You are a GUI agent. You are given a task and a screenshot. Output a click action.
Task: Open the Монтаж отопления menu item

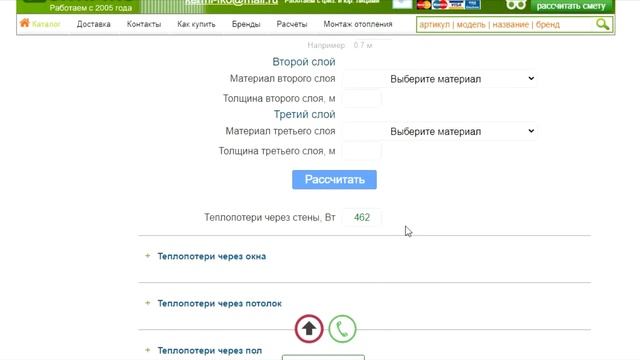click(358, 24)
